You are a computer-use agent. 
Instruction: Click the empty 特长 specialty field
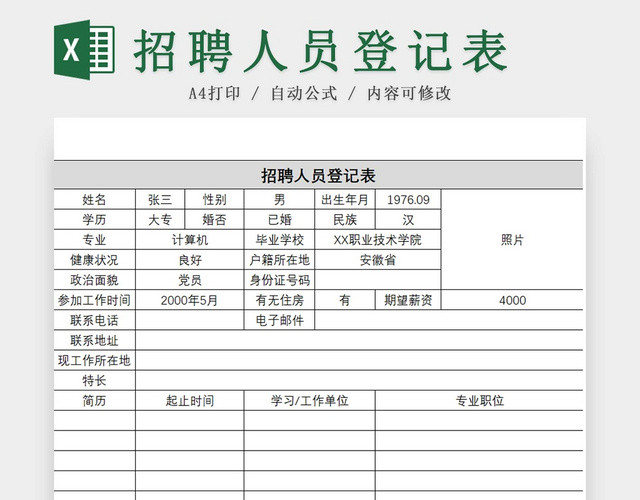pos(359,380)
